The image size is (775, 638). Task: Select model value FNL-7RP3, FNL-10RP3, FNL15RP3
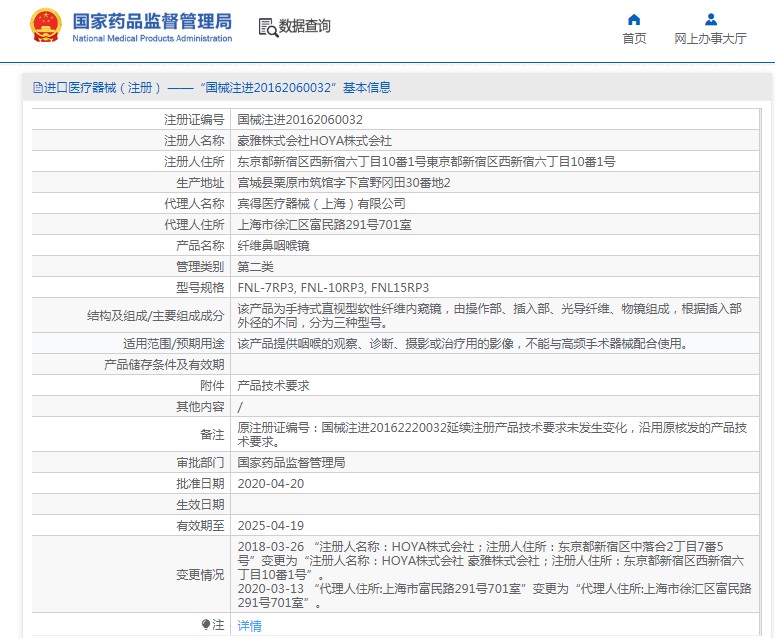point(333,288)
